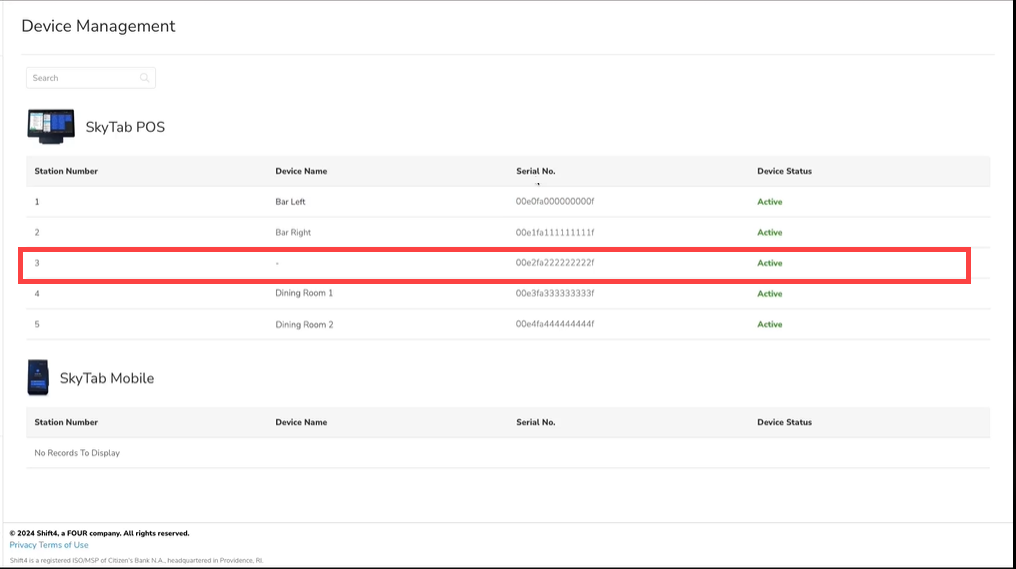Open the Dining Room 2 device entry

click(x=304, y=324)
